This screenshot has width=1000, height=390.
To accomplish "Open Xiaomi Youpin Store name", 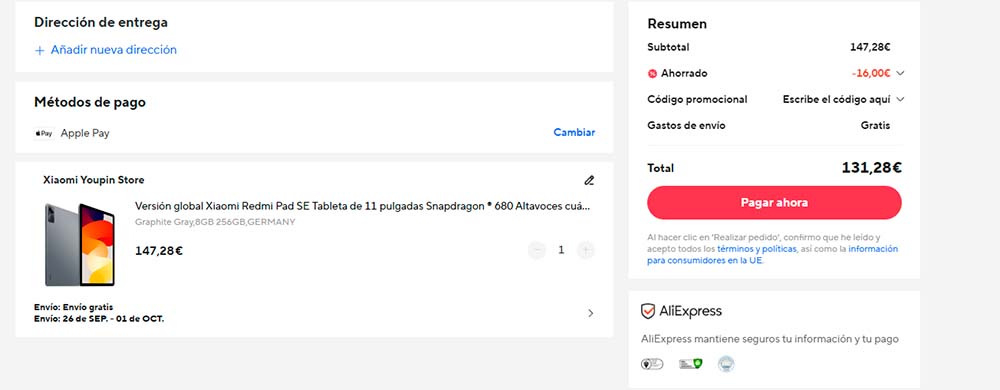I will coord(94,180).
